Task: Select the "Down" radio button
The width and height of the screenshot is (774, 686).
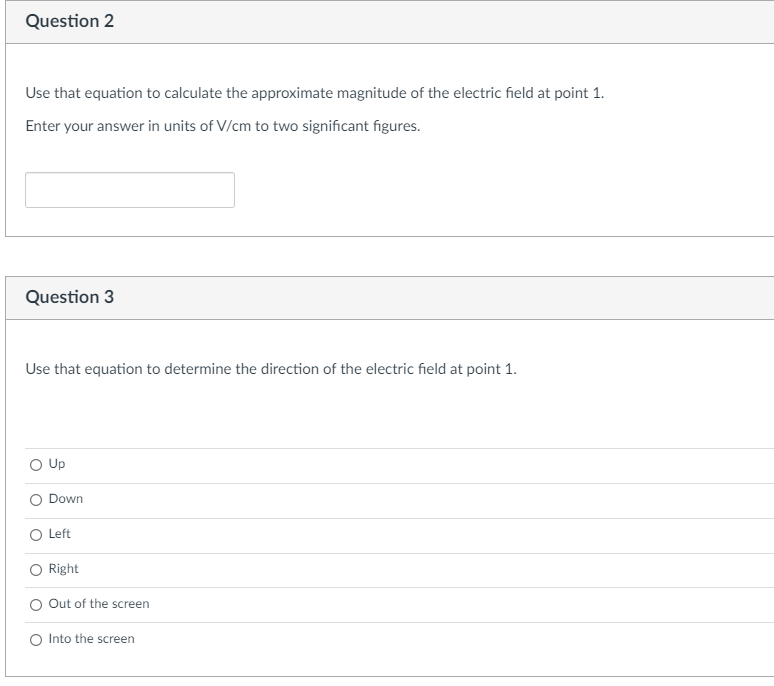Action: point(36,500)
